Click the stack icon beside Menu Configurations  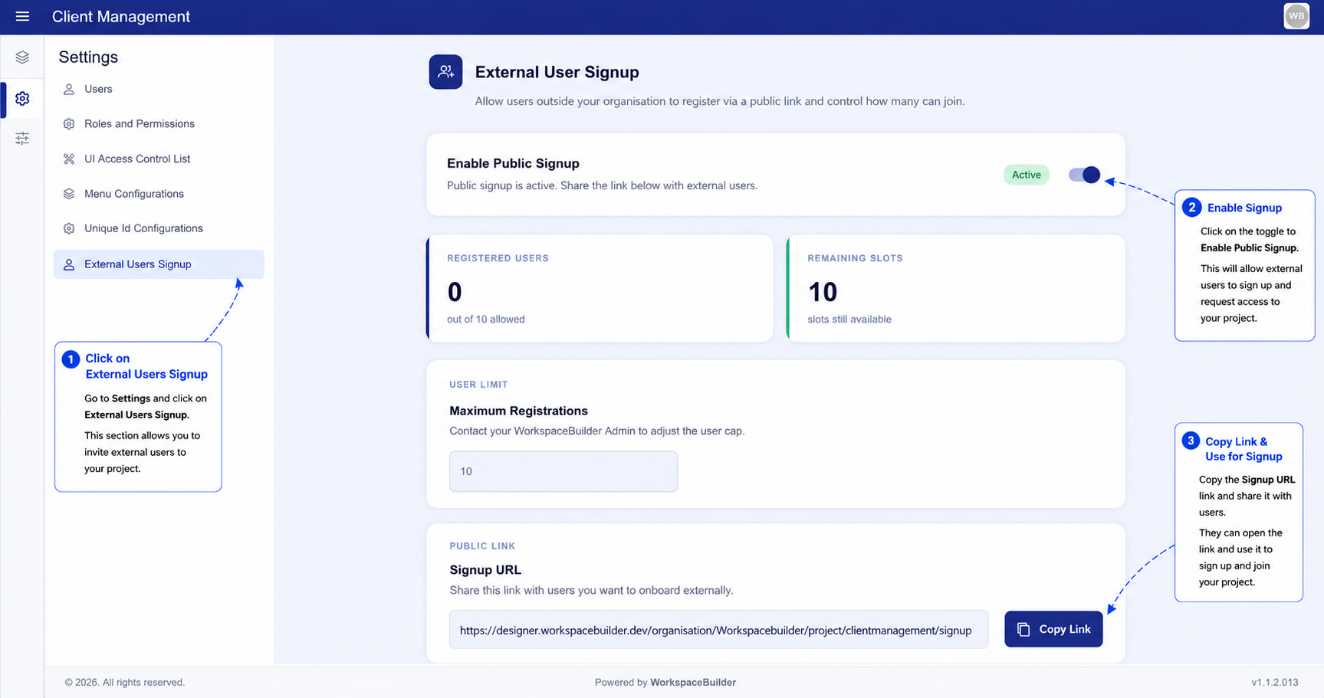(69, 194)
